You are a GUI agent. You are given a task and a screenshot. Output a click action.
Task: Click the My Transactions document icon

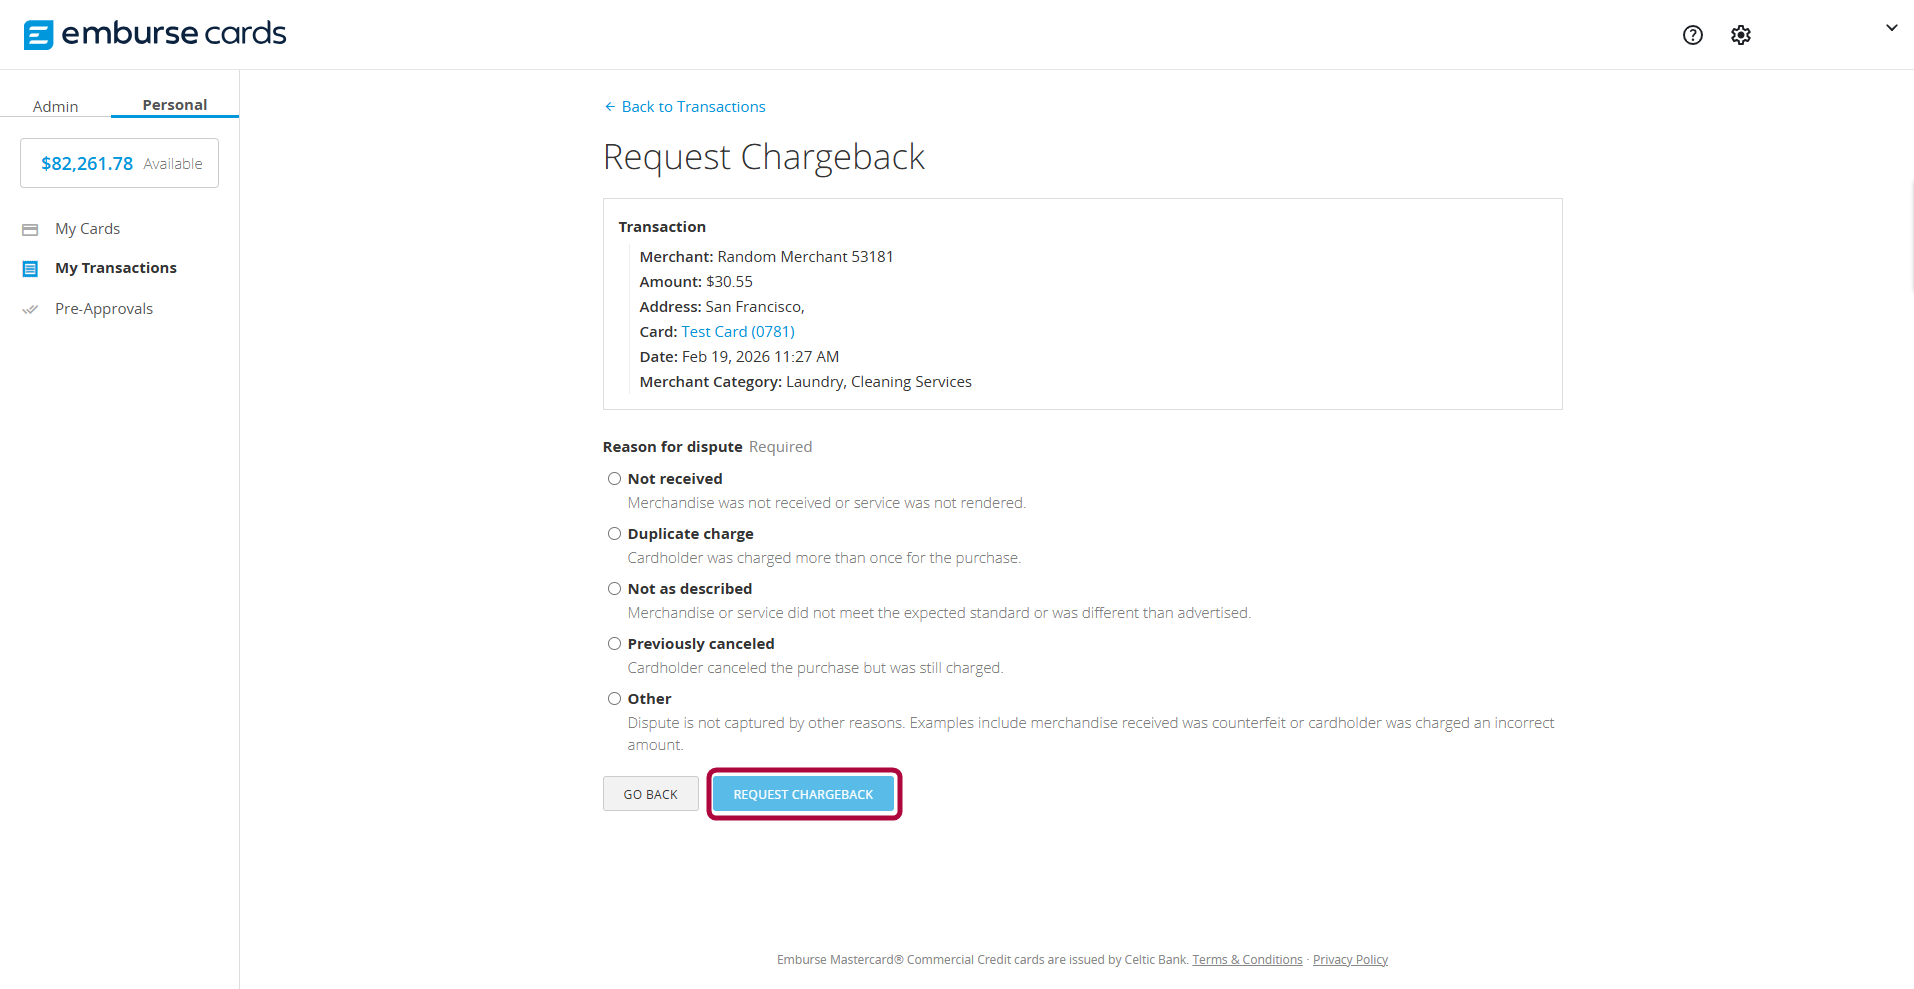pyautogui.click(x=31, y=267)
